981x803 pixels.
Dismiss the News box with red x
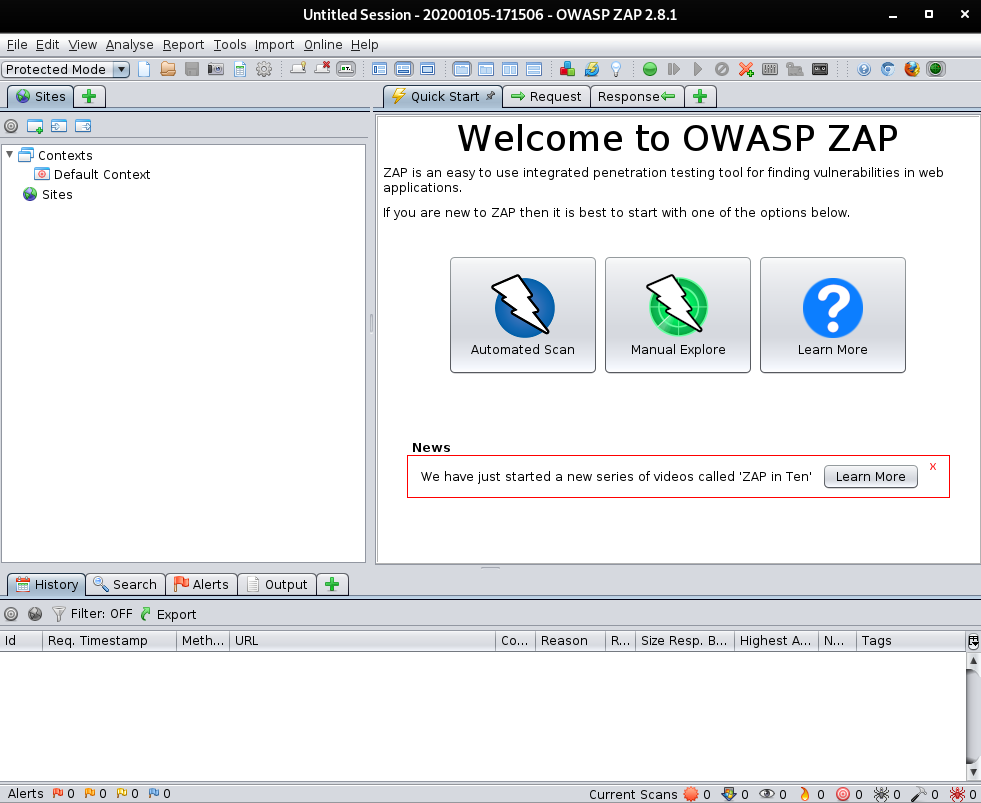tap(933, 466)
